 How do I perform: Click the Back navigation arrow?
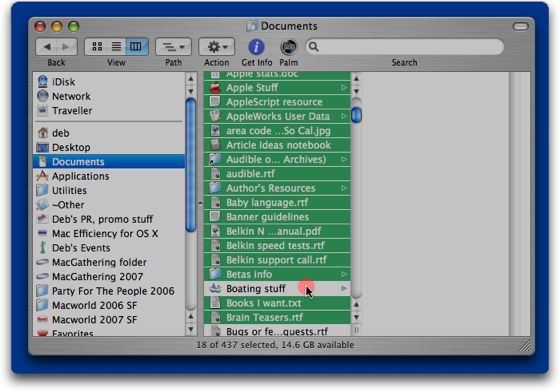click(47, 47)
